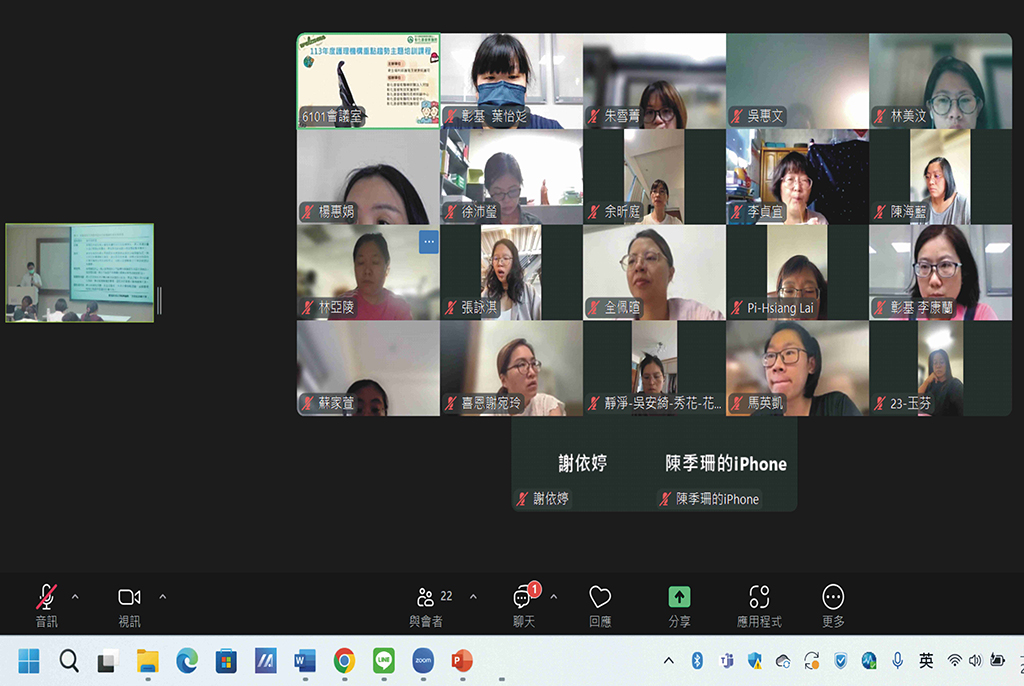The width and height of the screenshot is (1024, 686).
Task: Click the 回應 heart reactions icon
Action: click(600, 598)
